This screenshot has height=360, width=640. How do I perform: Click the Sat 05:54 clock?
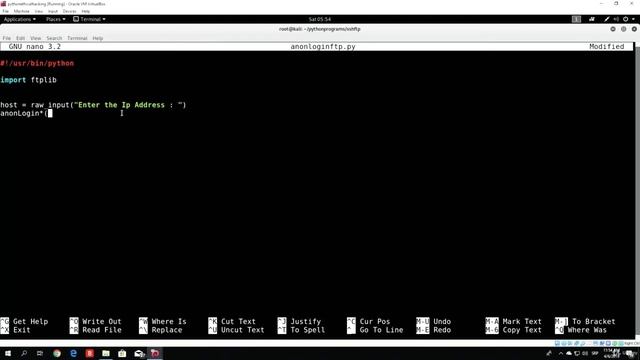(x=320, y=19)
